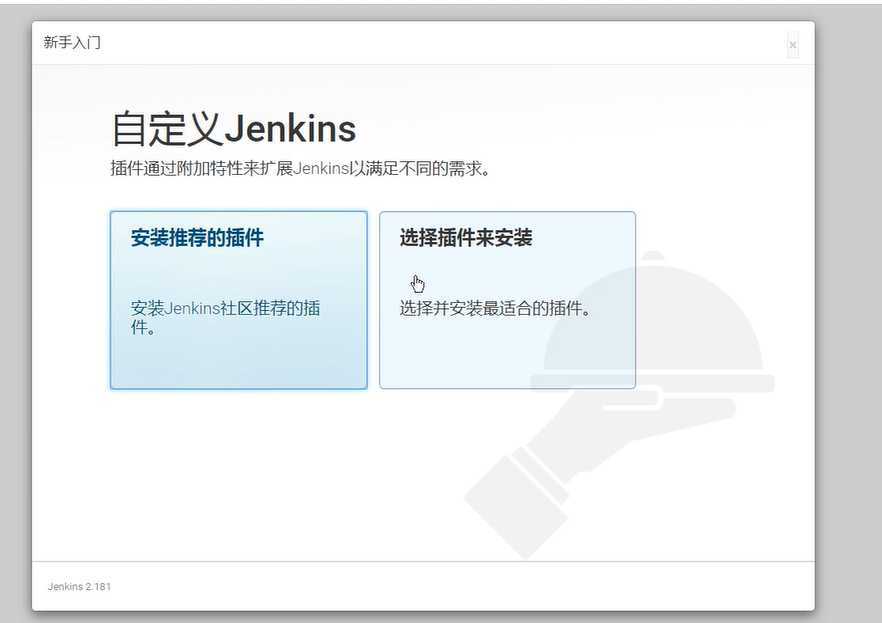
Task: Click the '自定义Jenkins' heading
Action: tap(233, 129)
